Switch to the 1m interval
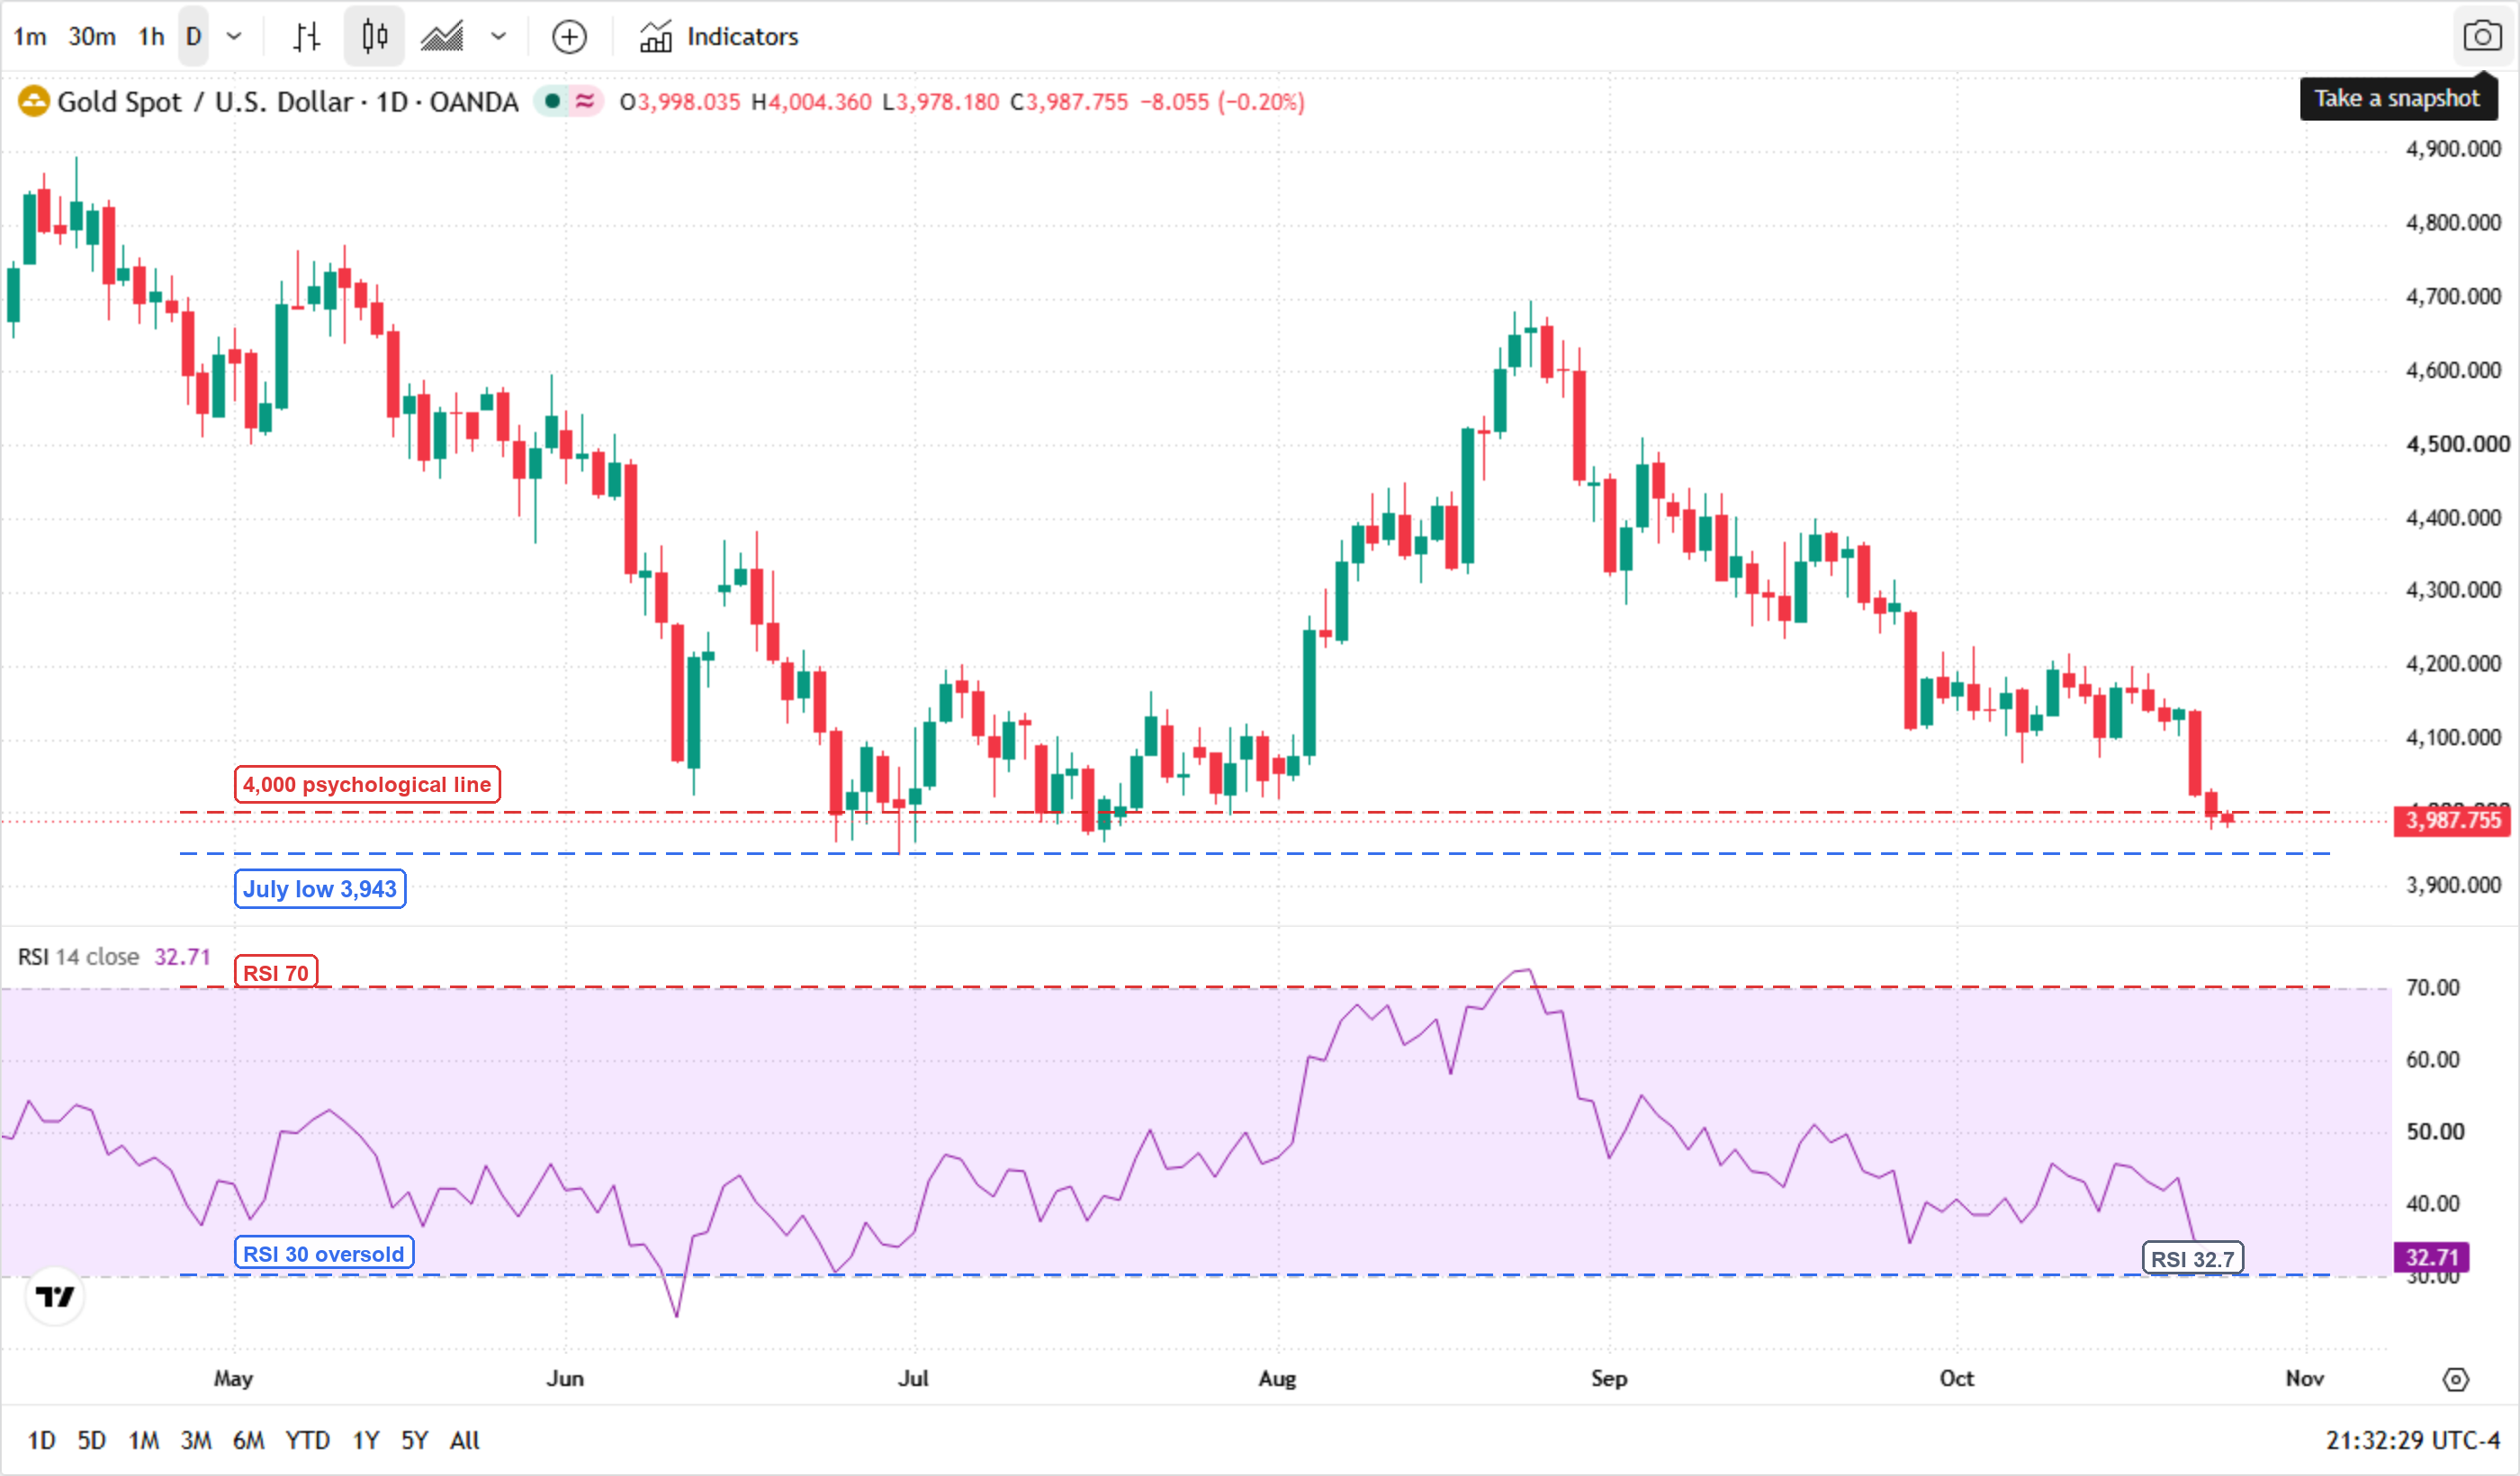The width and height of the screenshot is (2520, 1476). [30, 37]
